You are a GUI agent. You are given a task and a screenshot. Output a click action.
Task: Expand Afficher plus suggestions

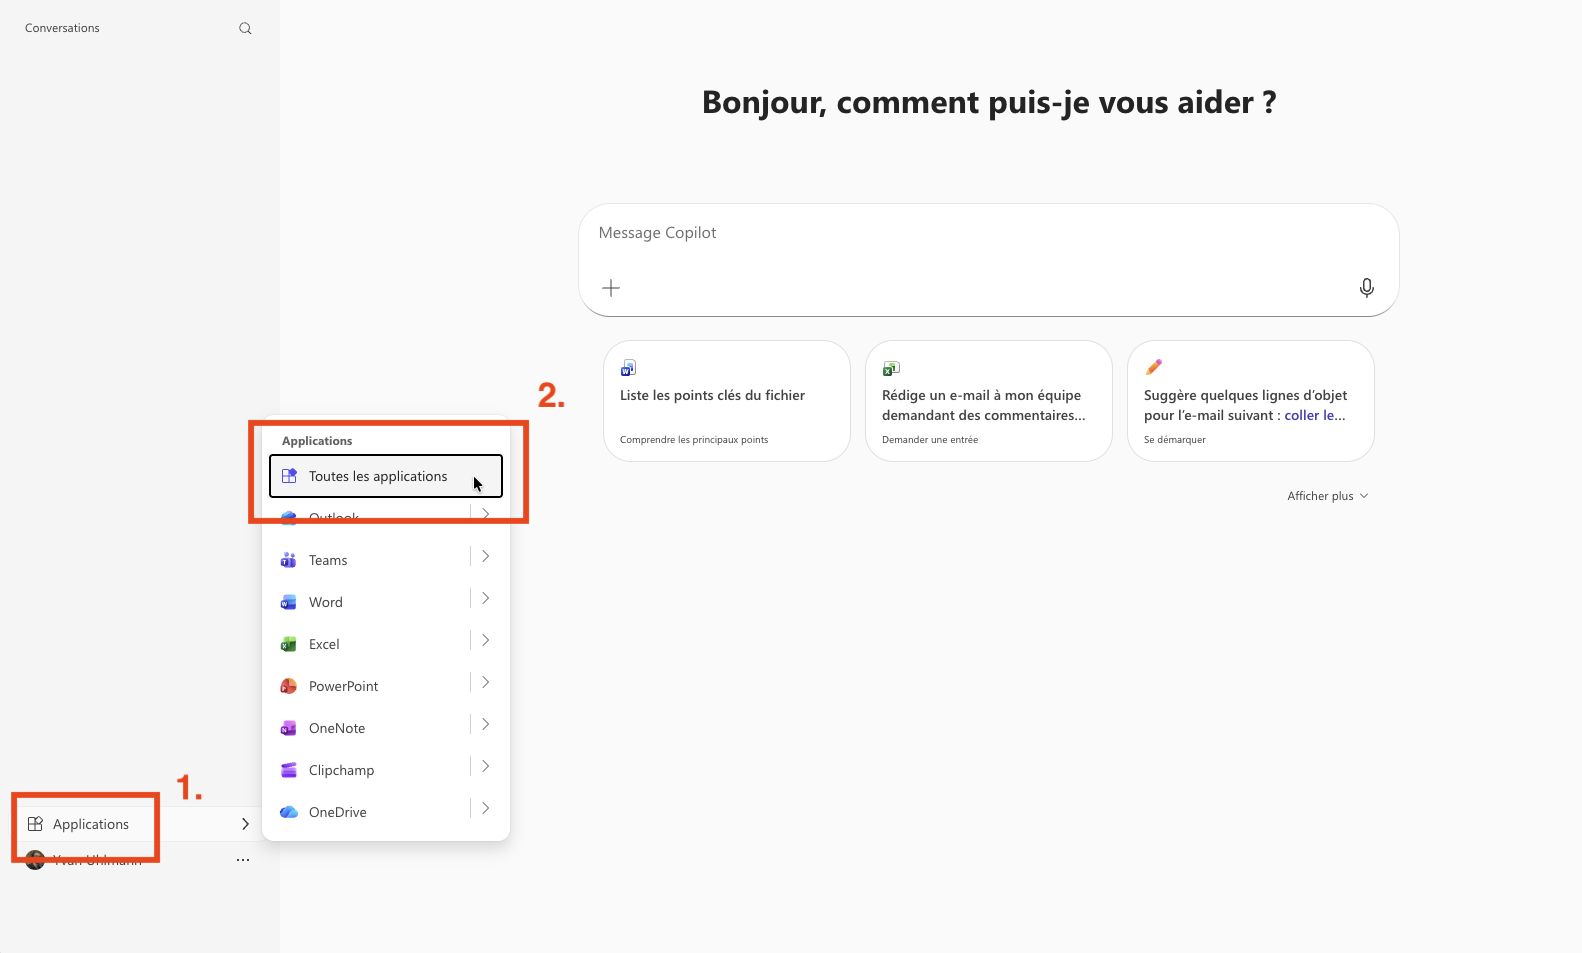point(1327,496)
